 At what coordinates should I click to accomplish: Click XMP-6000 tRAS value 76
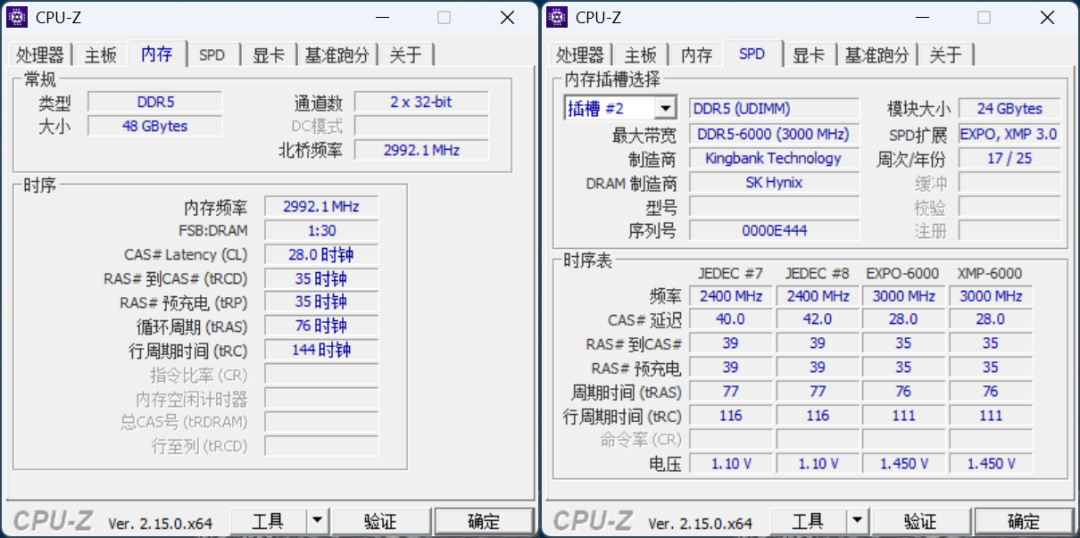pyautogui.click(x=990, y=391)
